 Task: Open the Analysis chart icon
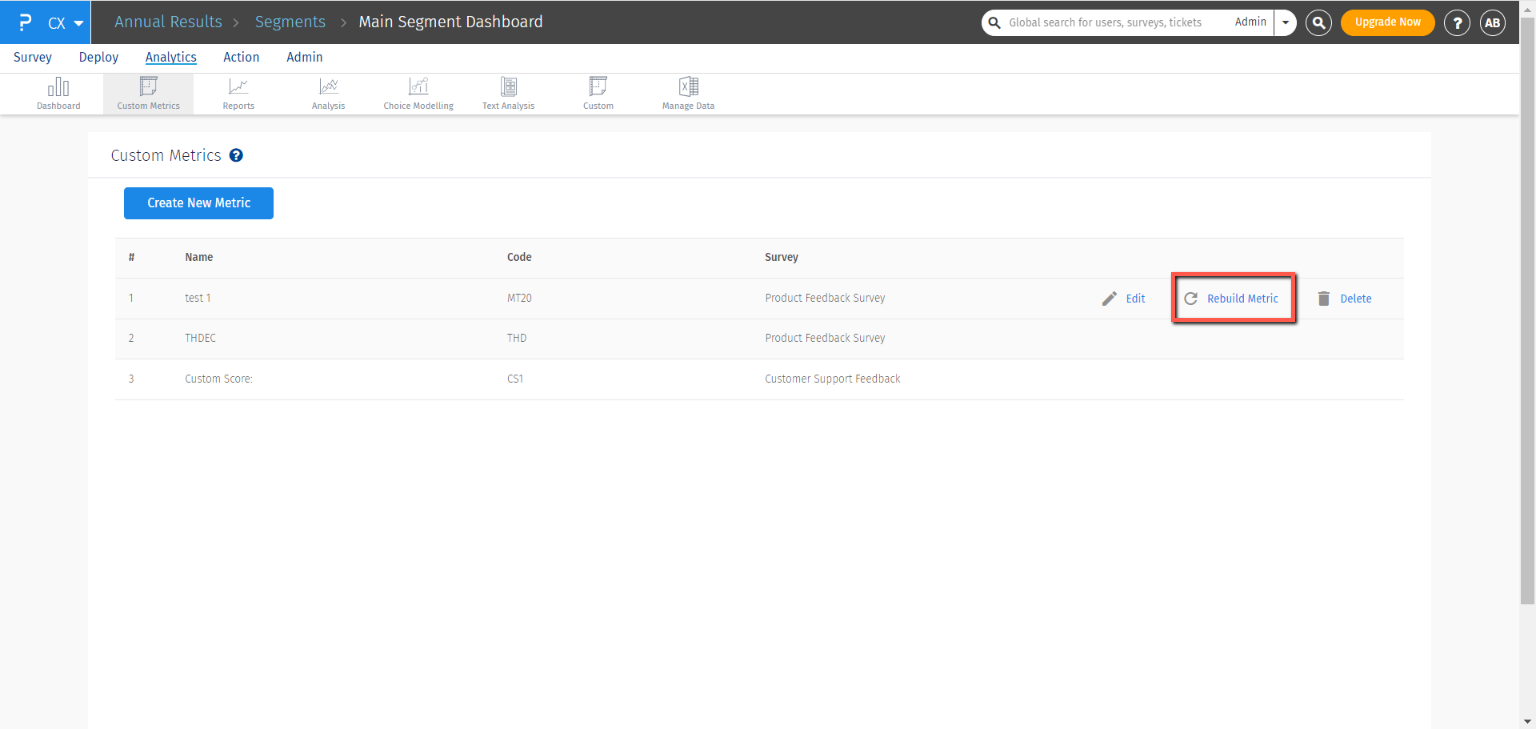[328, 87]
